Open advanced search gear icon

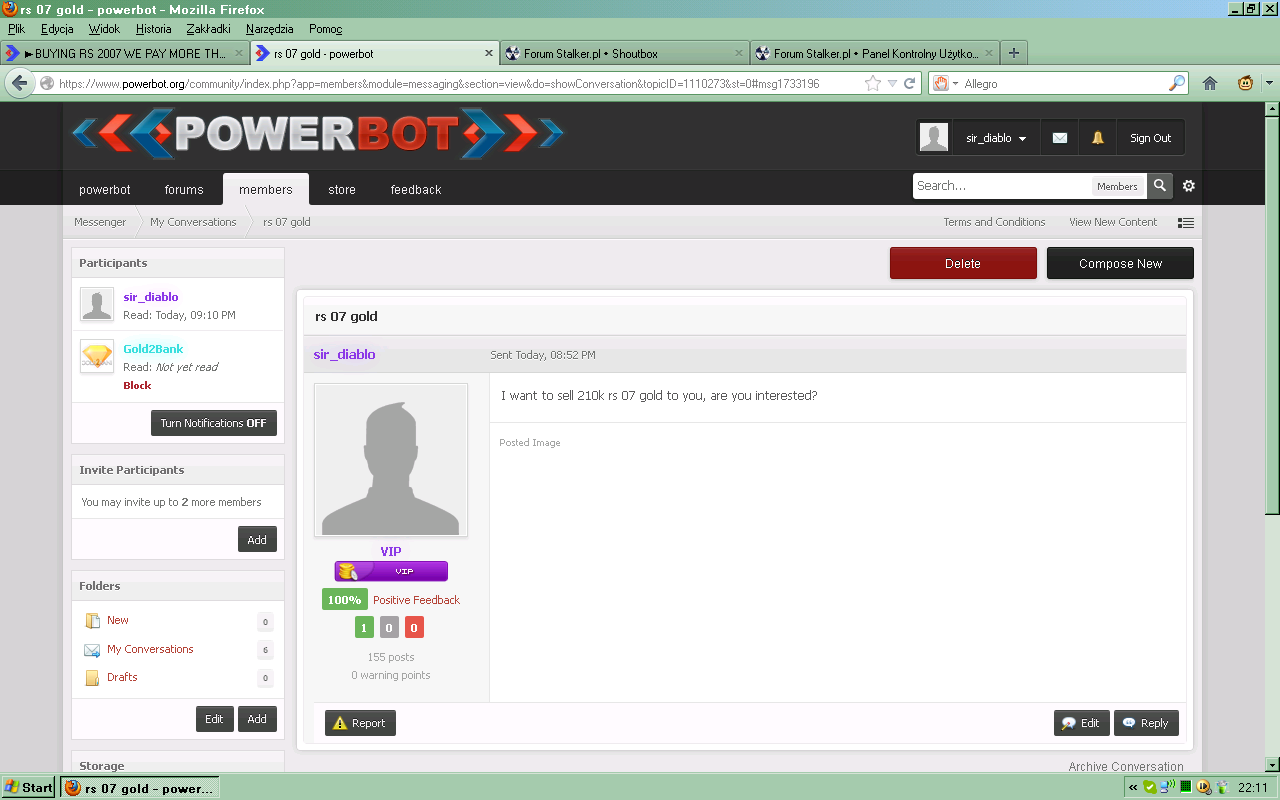pyautogui.click(x=1188, y=186)
